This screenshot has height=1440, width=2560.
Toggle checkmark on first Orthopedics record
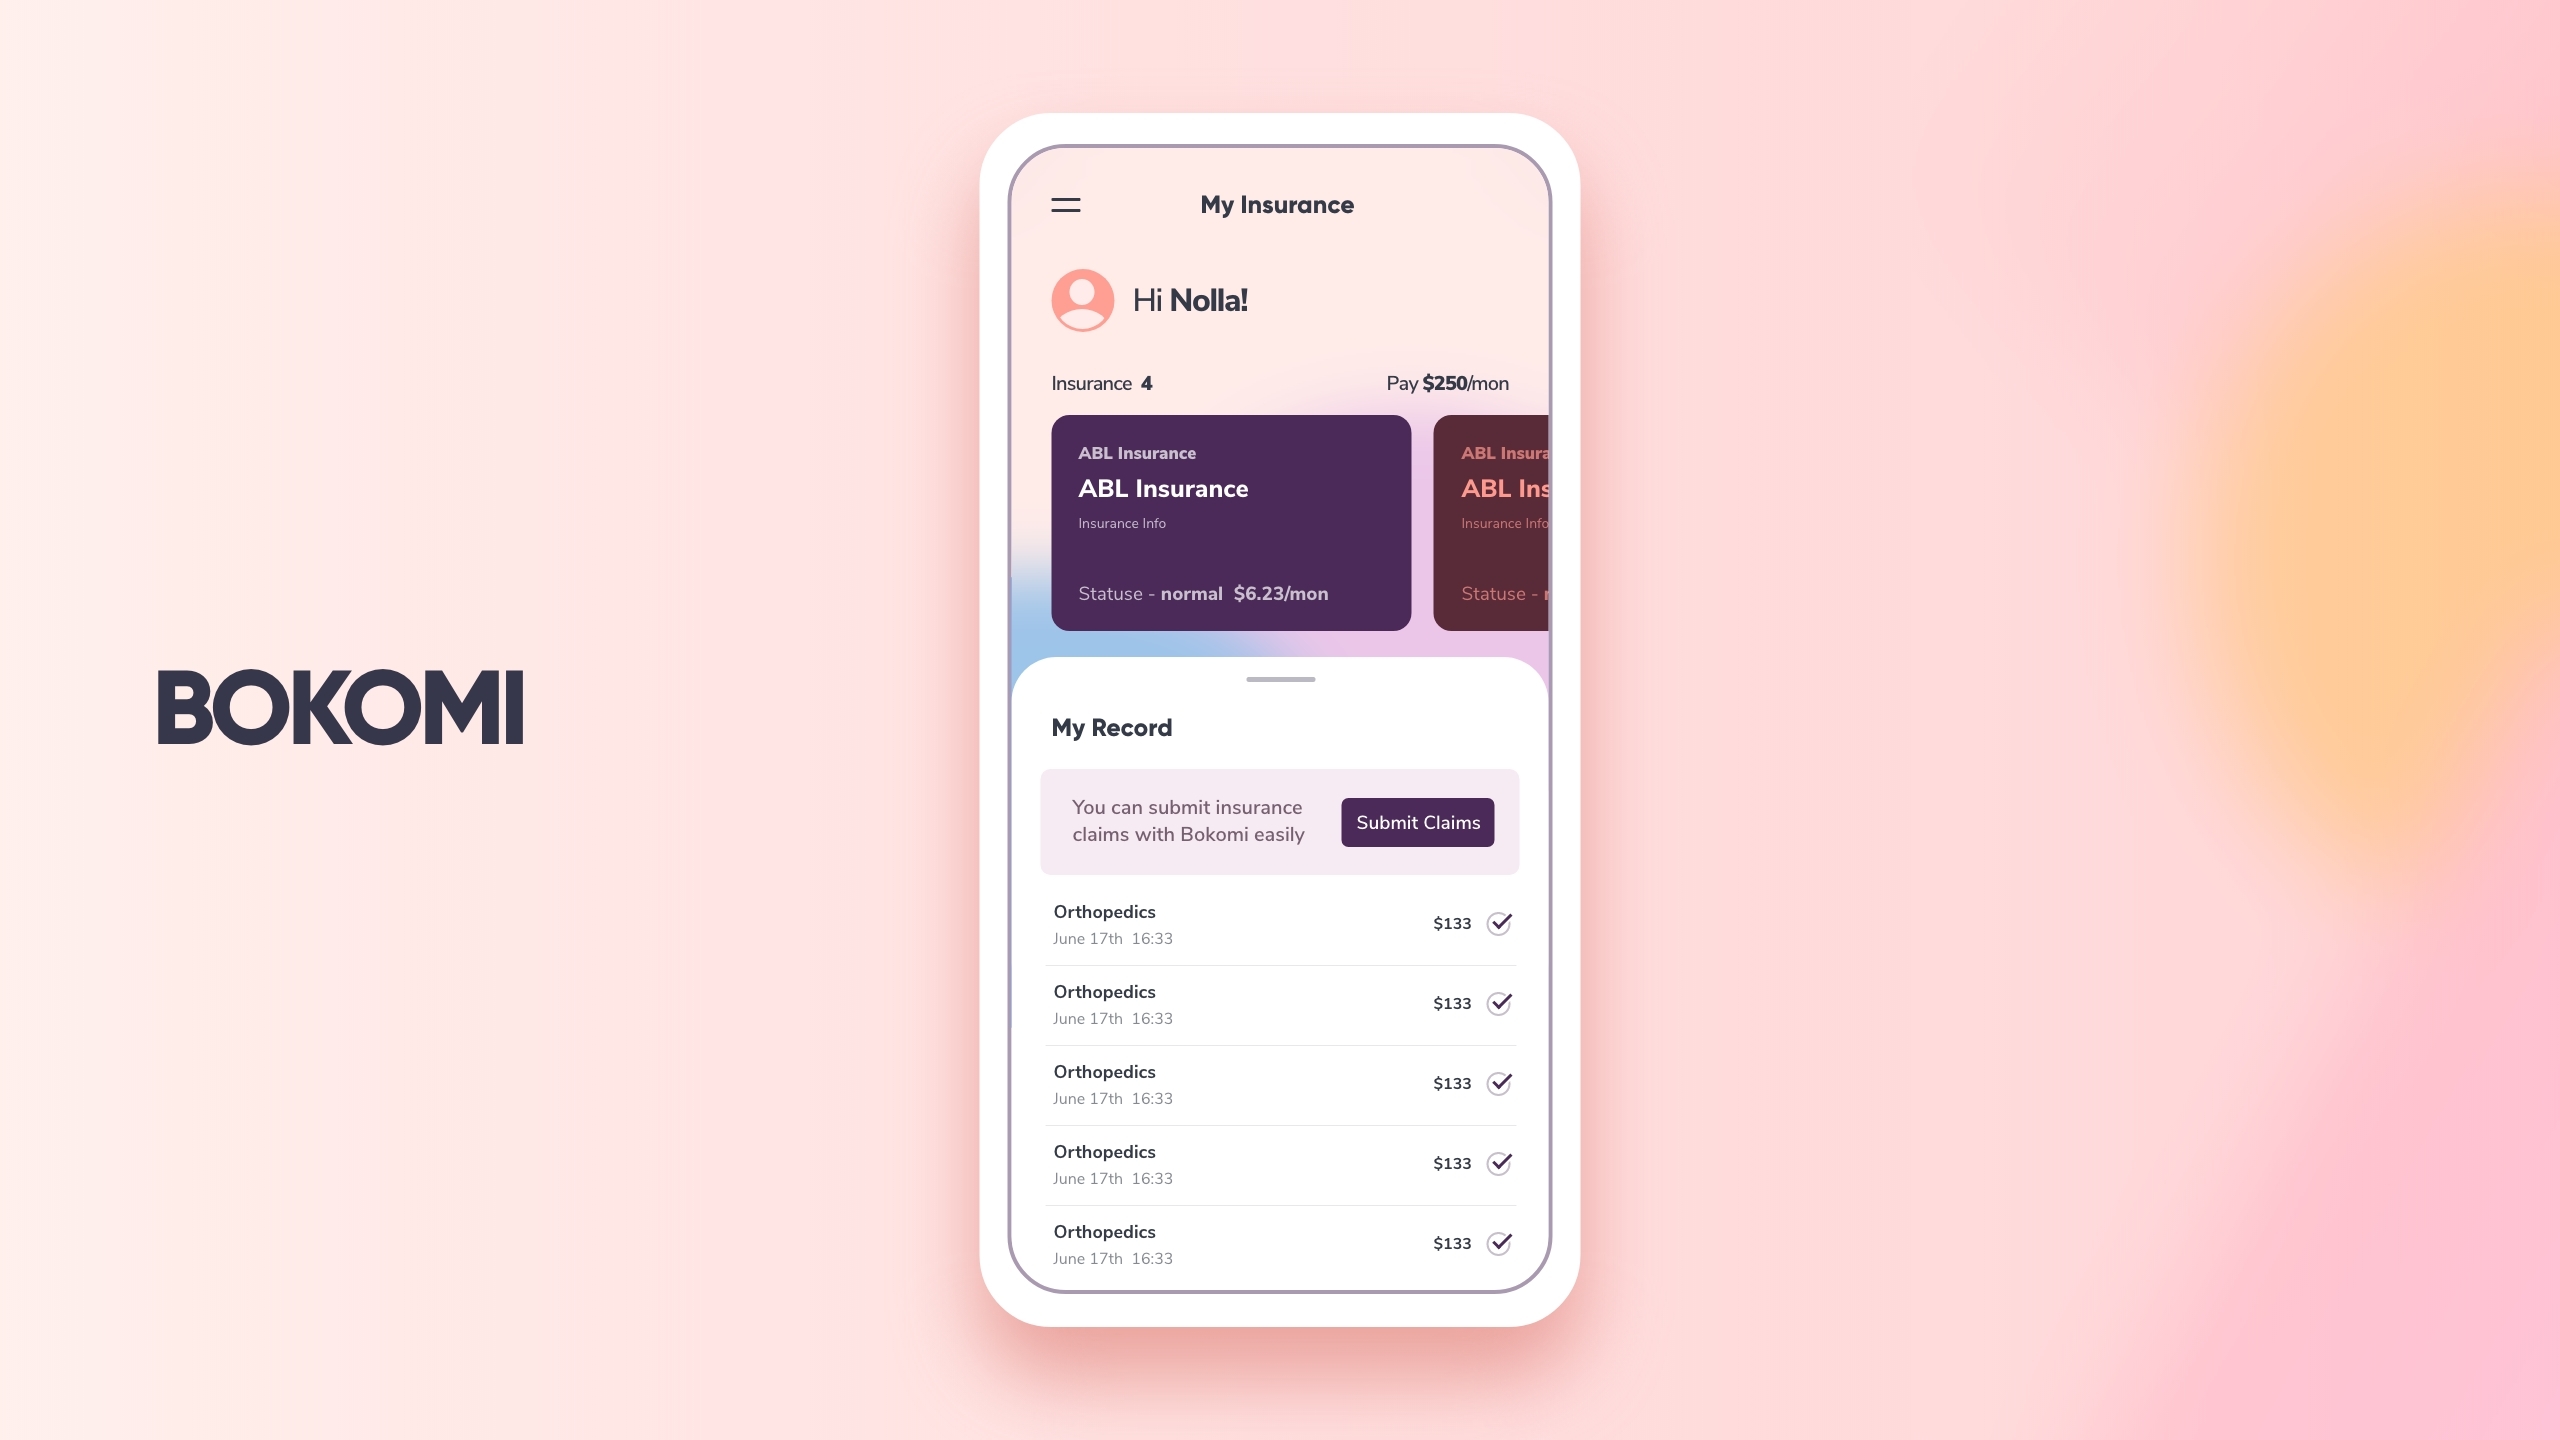[x=1502, y=921]
